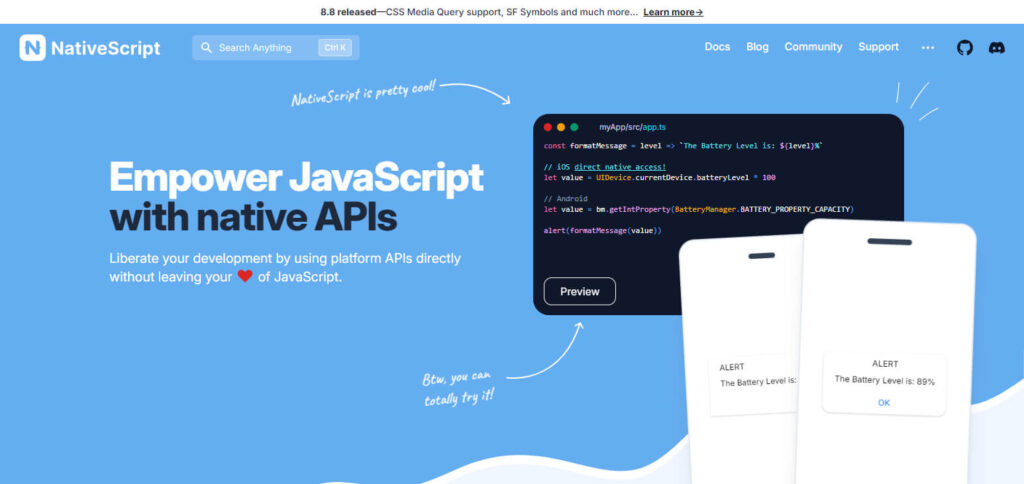This screenshot has width=1024, height=484.
Task: Open the Discord community icon
Action: click(x=997, y=48)
